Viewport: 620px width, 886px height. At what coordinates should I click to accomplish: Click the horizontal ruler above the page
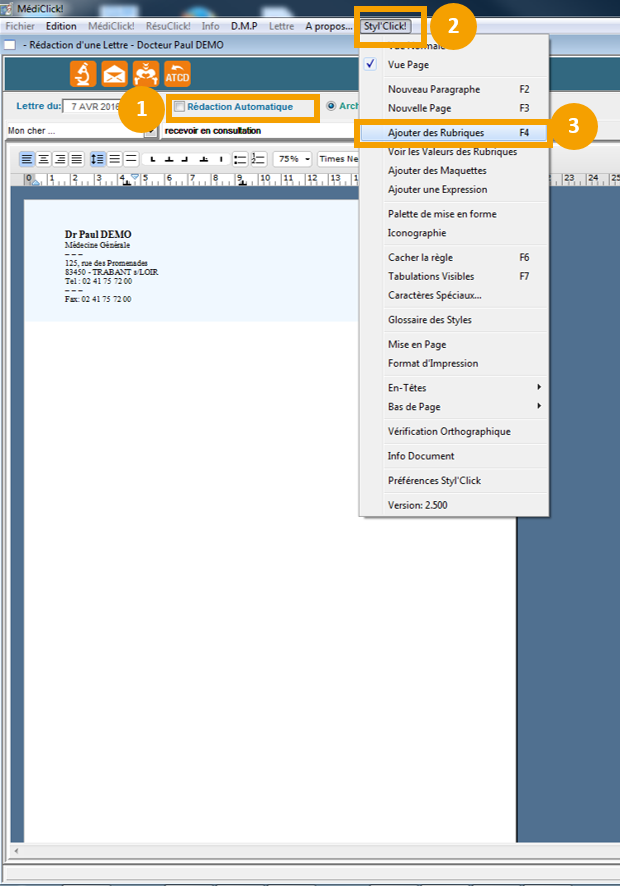point(200,179)
